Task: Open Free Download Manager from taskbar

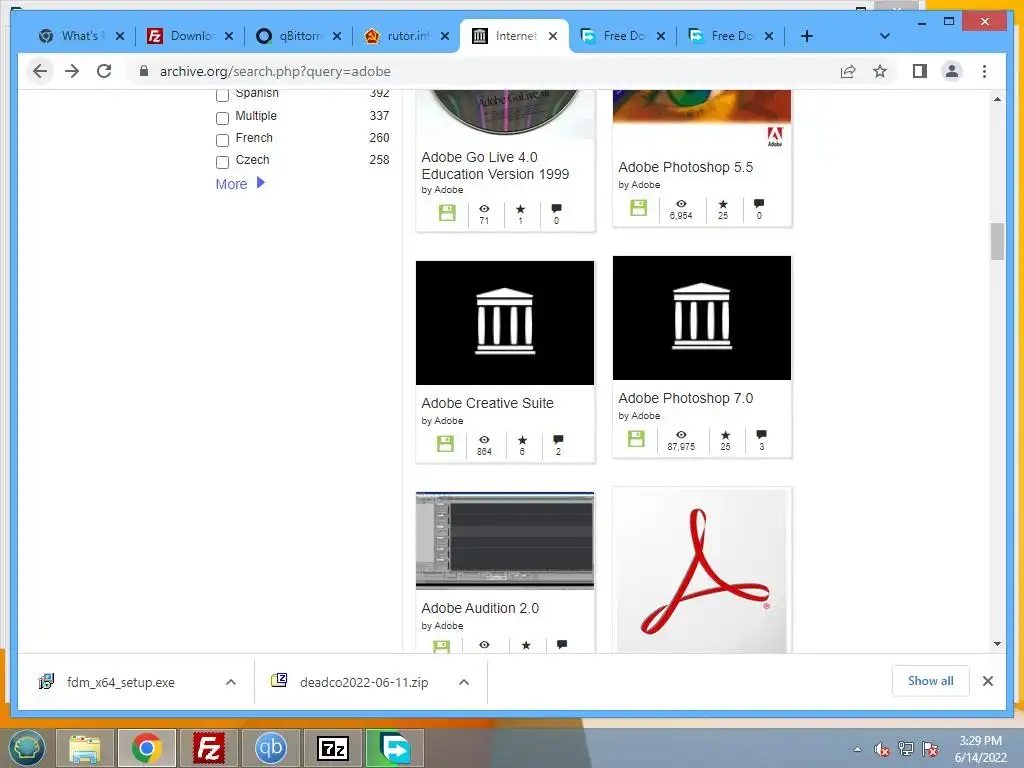Action: point(394,748)
